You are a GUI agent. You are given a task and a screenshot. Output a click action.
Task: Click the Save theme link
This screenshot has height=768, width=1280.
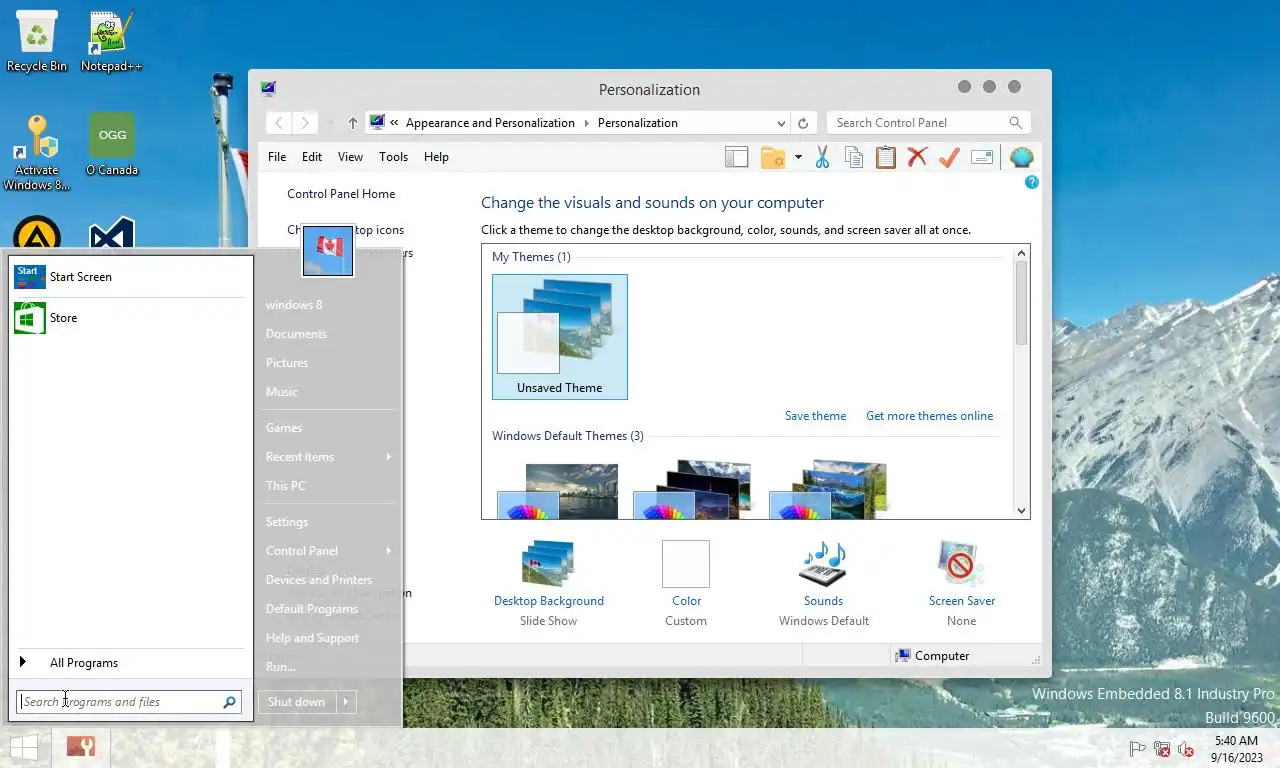click(815, 416)
